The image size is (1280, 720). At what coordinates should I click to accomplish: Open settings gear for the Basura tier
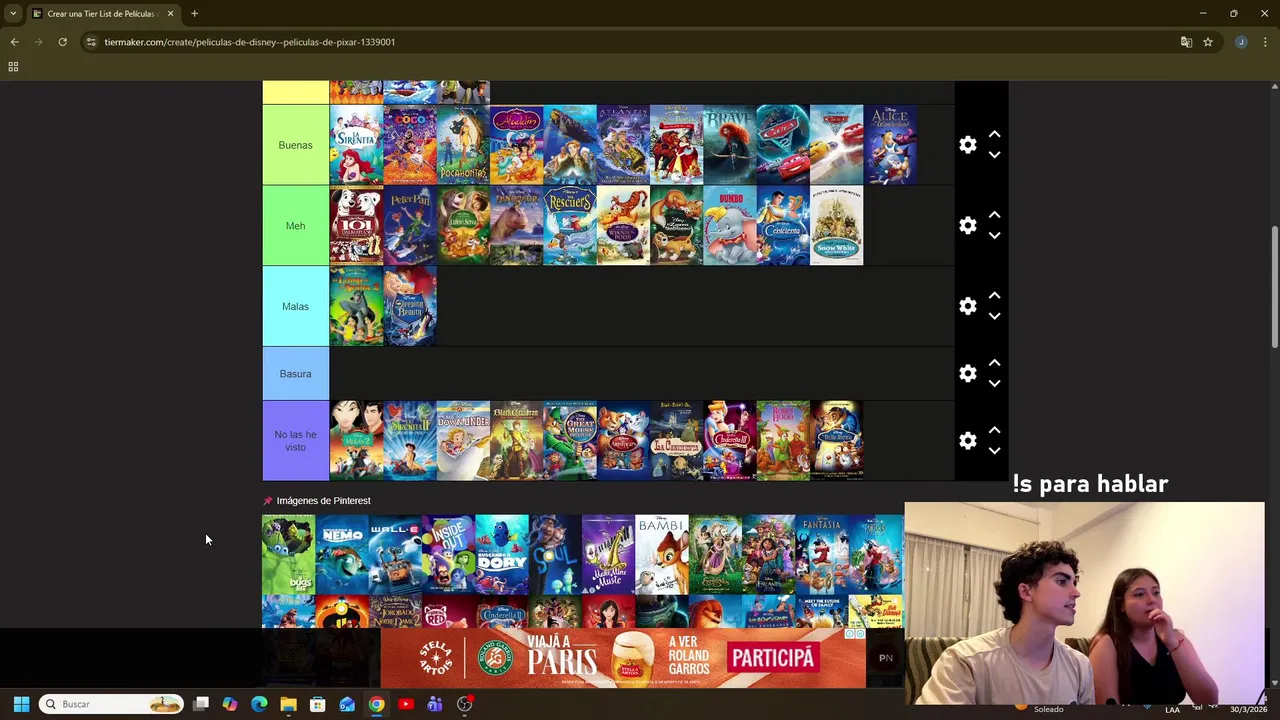tap(967, 374)
